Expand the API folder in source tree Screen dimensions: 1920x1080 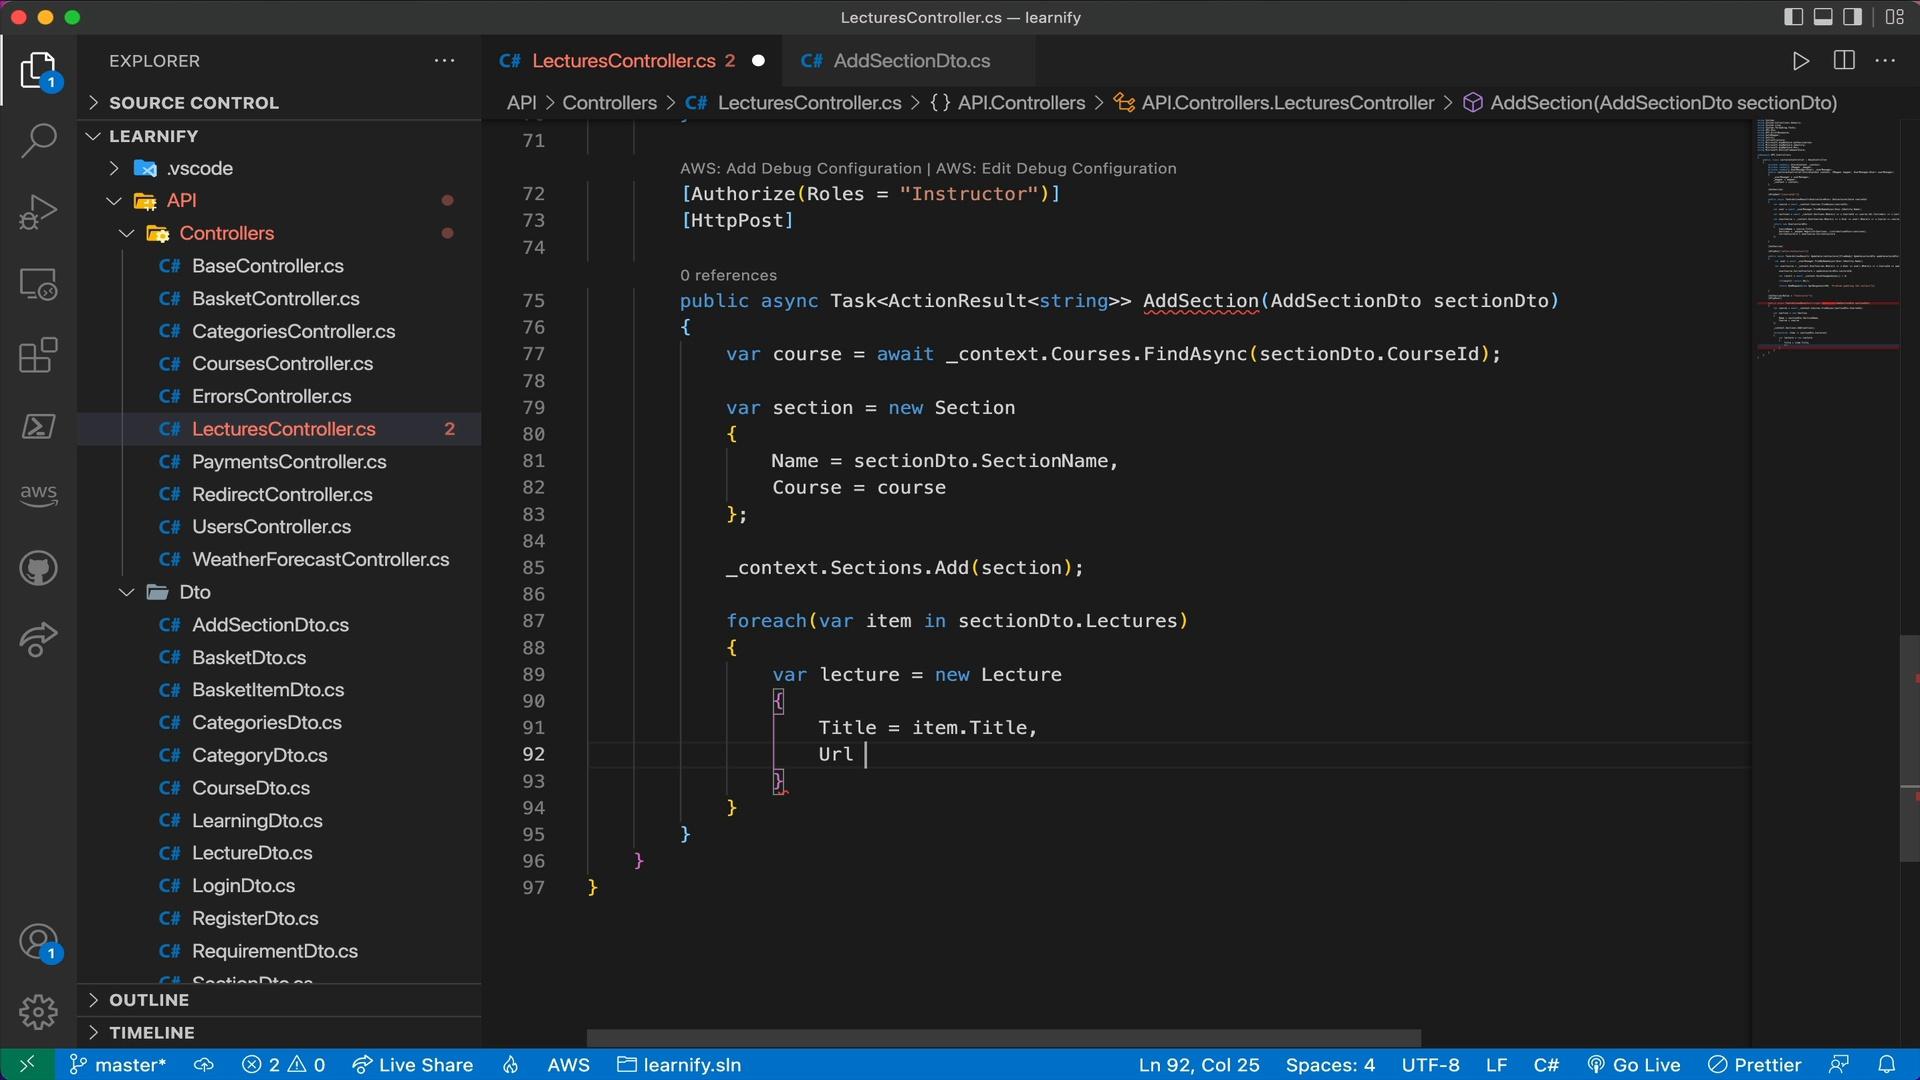[115, 202]
